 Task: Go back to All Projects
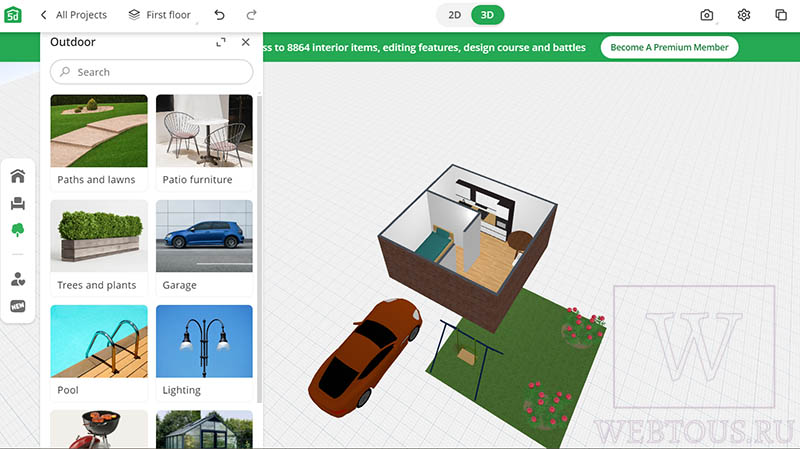coord(73,15)
